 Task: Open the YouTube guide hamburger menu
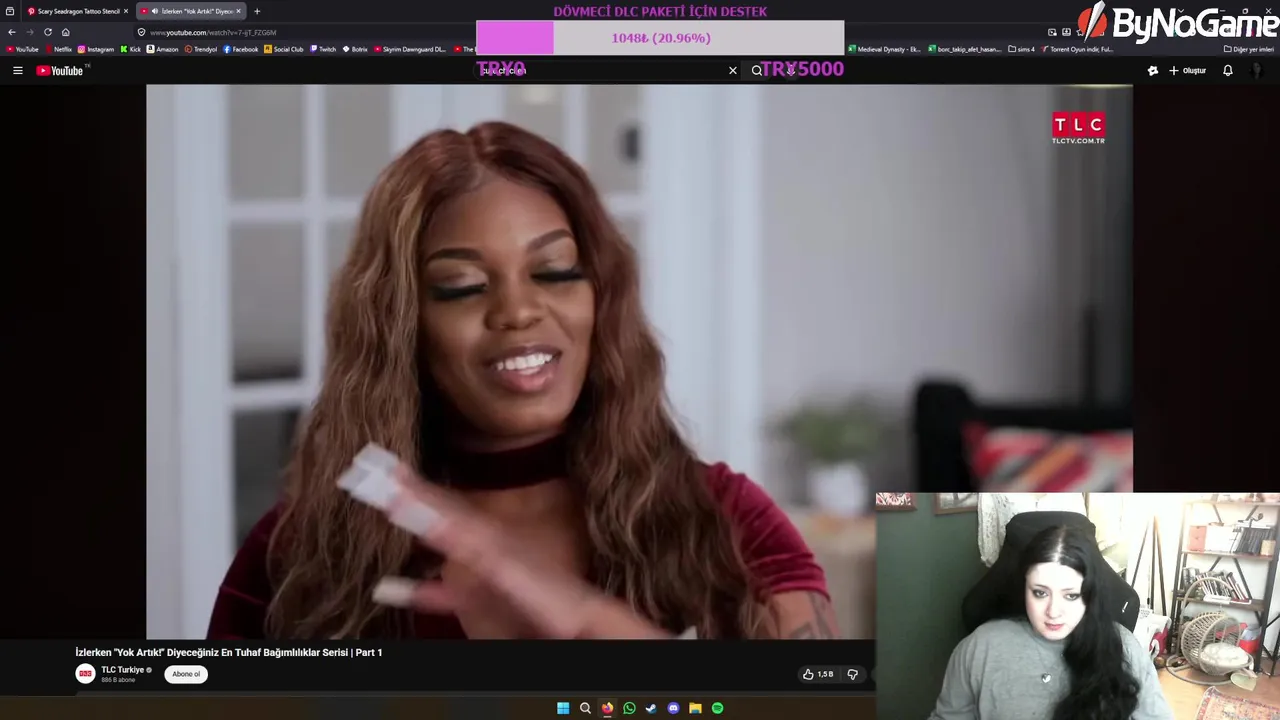point(17,71)
